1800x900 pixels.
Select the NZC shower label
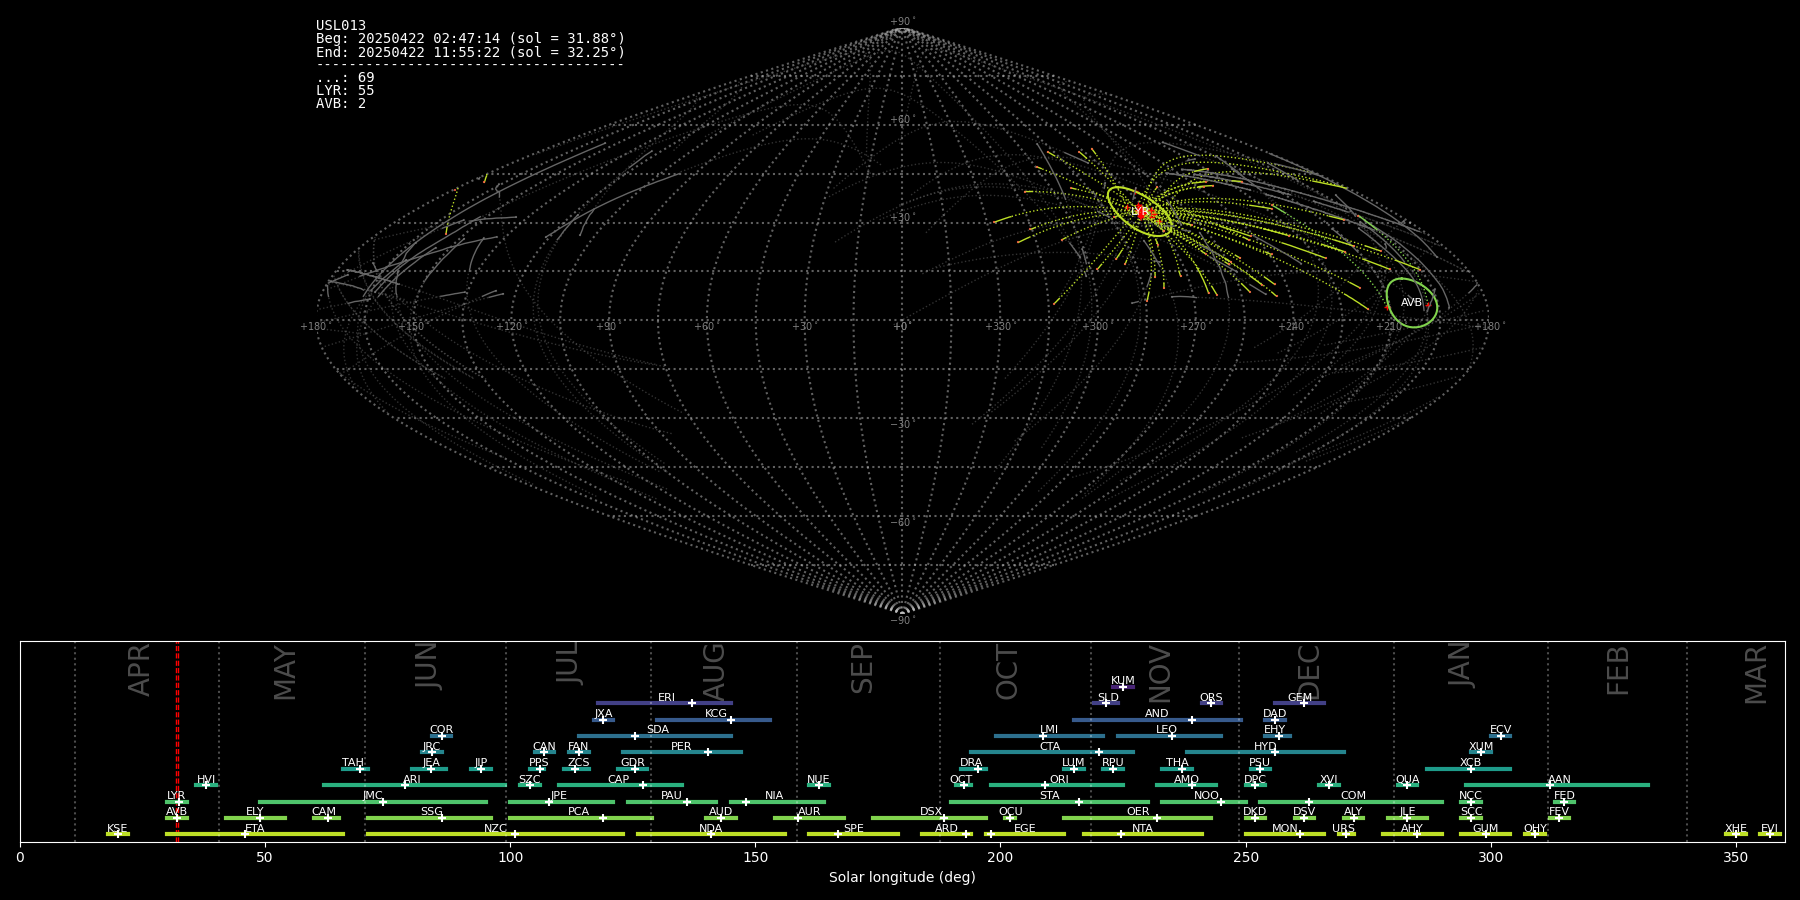(x=495, y=829)
